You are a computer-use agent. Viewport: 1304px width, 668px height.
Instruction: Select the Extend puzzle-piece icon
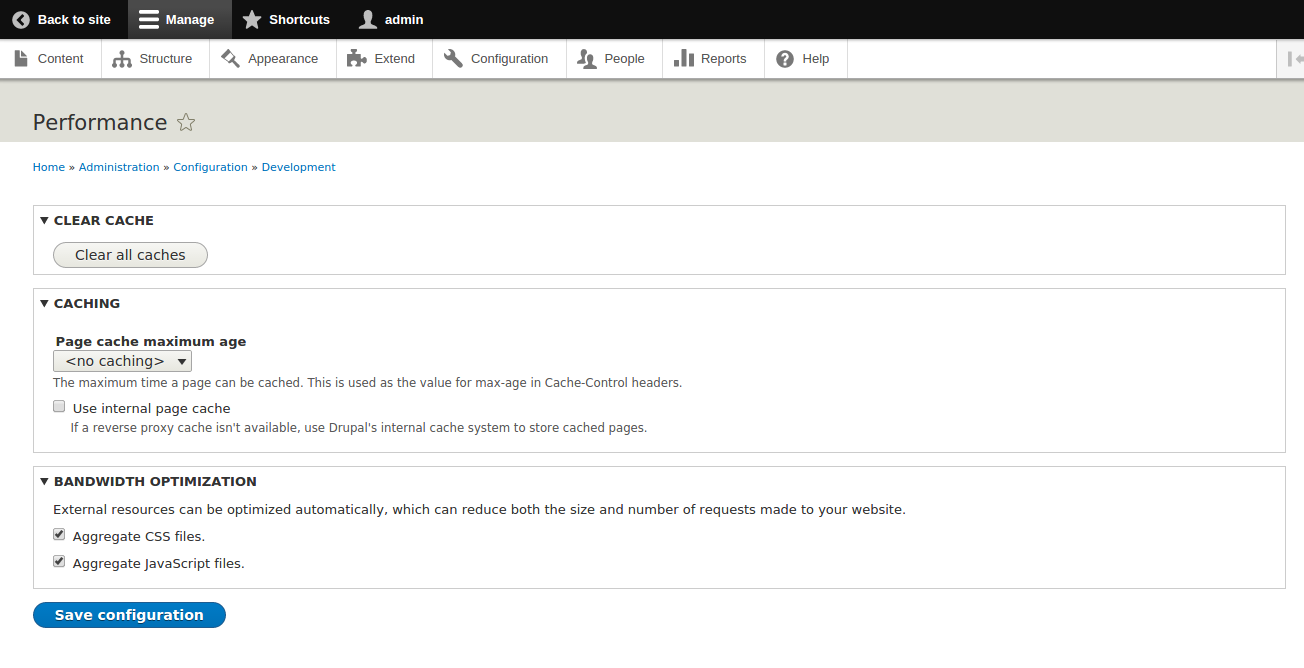355,58
